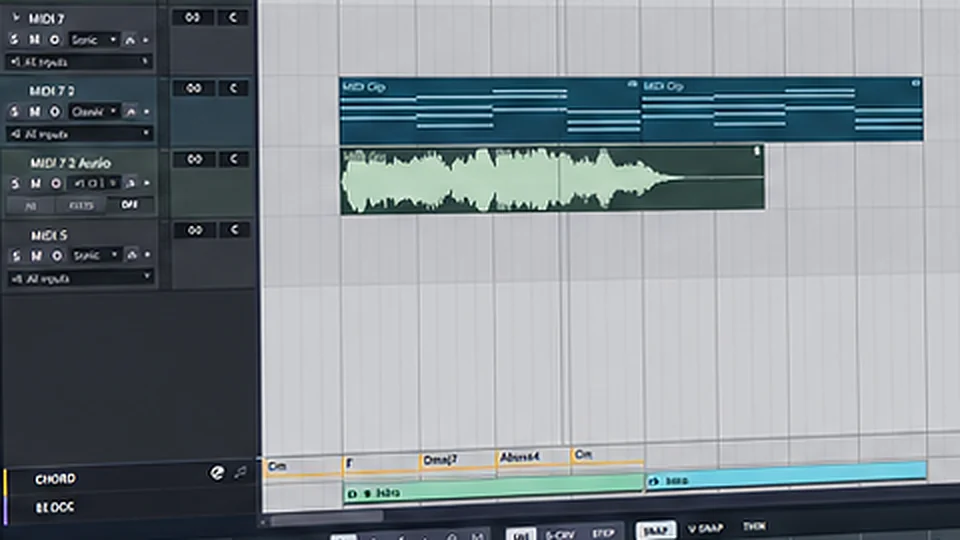
Task: Toggle the V SNAP button
Action: [x=706, y=528]
